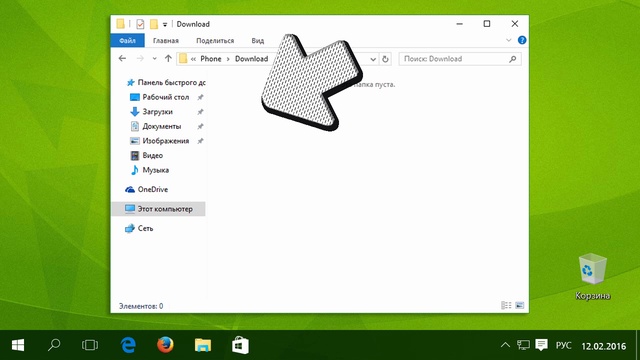The height and width of the screenshot is (360, 640).
Task: Go up one folder level
Action: click(x=168, y=58)
